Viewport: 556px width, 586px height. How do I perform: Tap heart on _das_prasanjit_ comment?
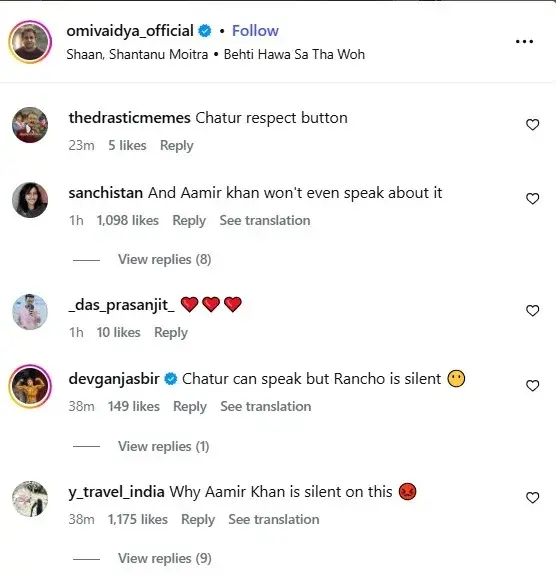[532, 311]
